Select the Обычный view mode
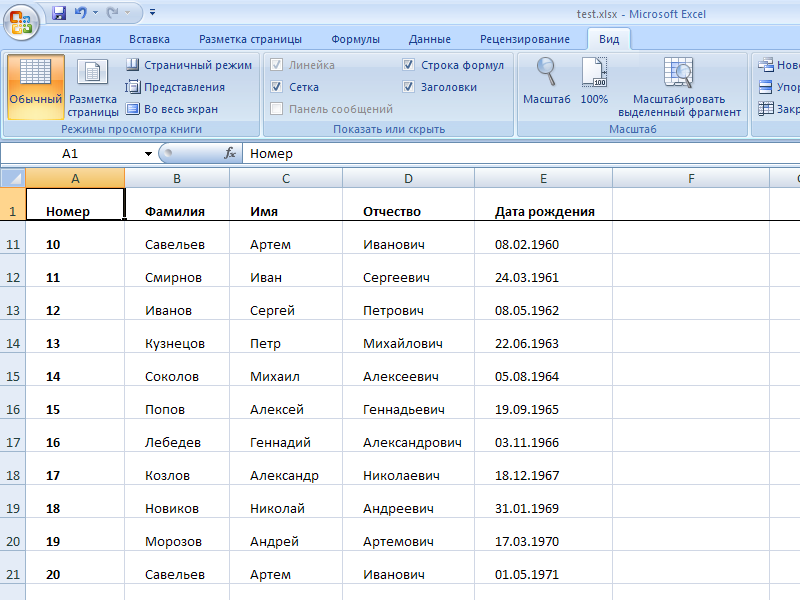 (x=36, y=87)
